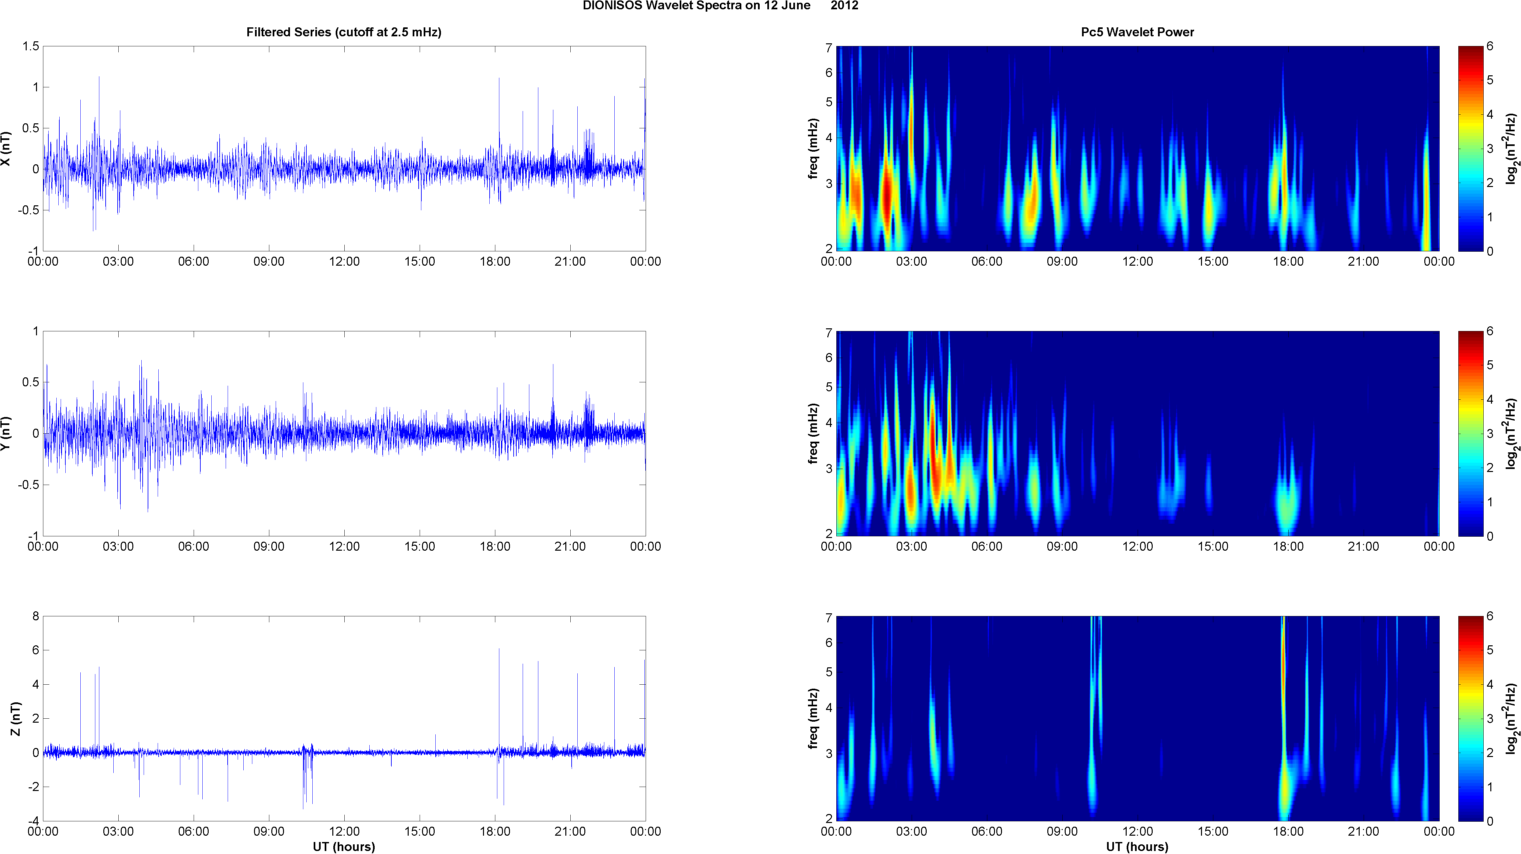Viewport: 1521px width, 854px height.
Task: Click the X (nT) axis label
Action: click(7, 149)
